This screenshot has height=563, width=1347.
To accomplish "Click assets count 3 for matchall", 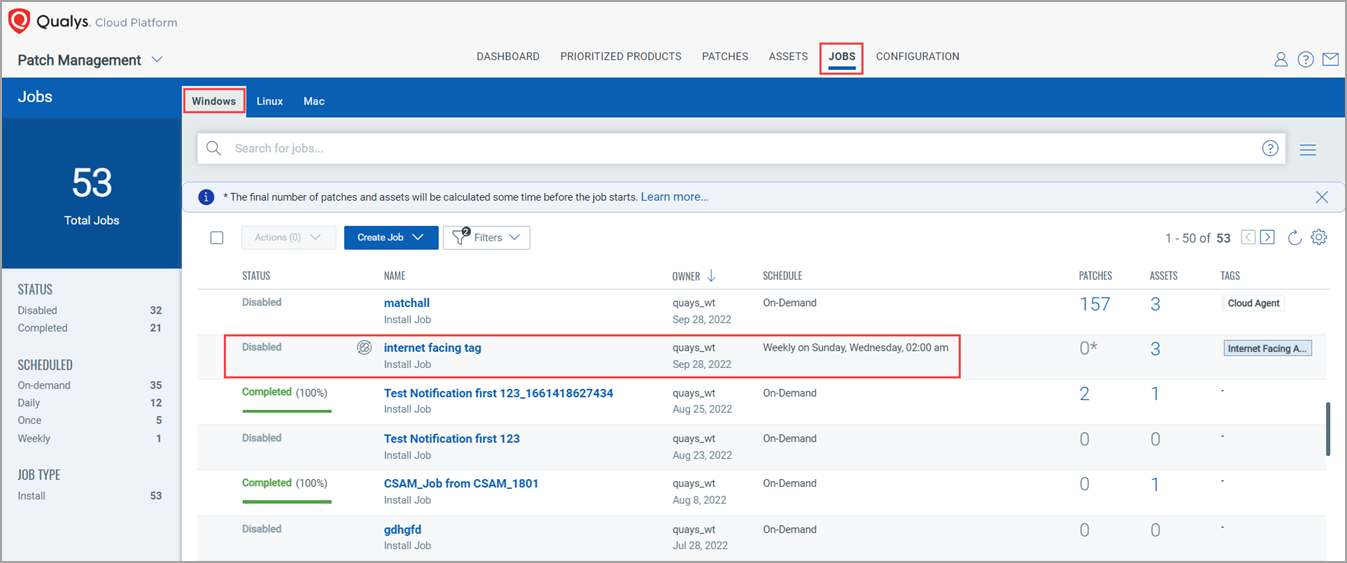I will coord(1155,305).
